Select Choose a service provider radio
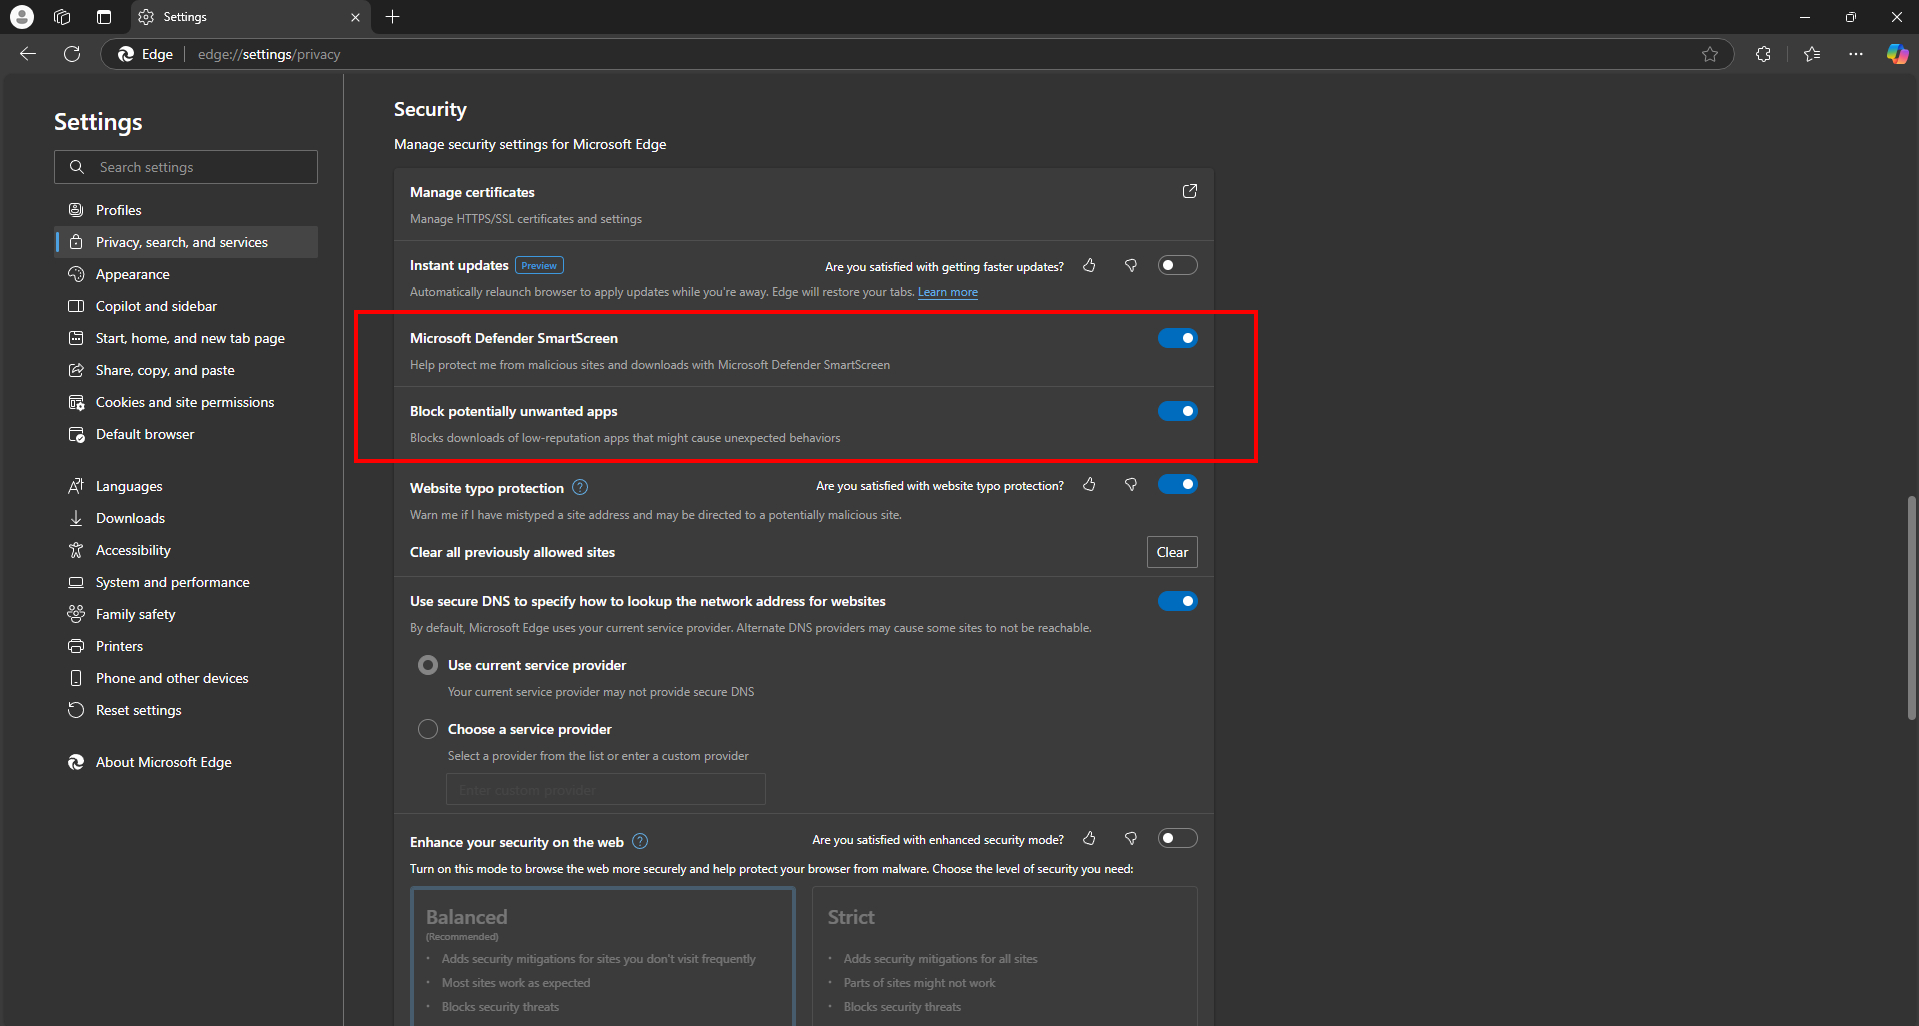The image size is (1919, 1026). click(x=428, y=729)
